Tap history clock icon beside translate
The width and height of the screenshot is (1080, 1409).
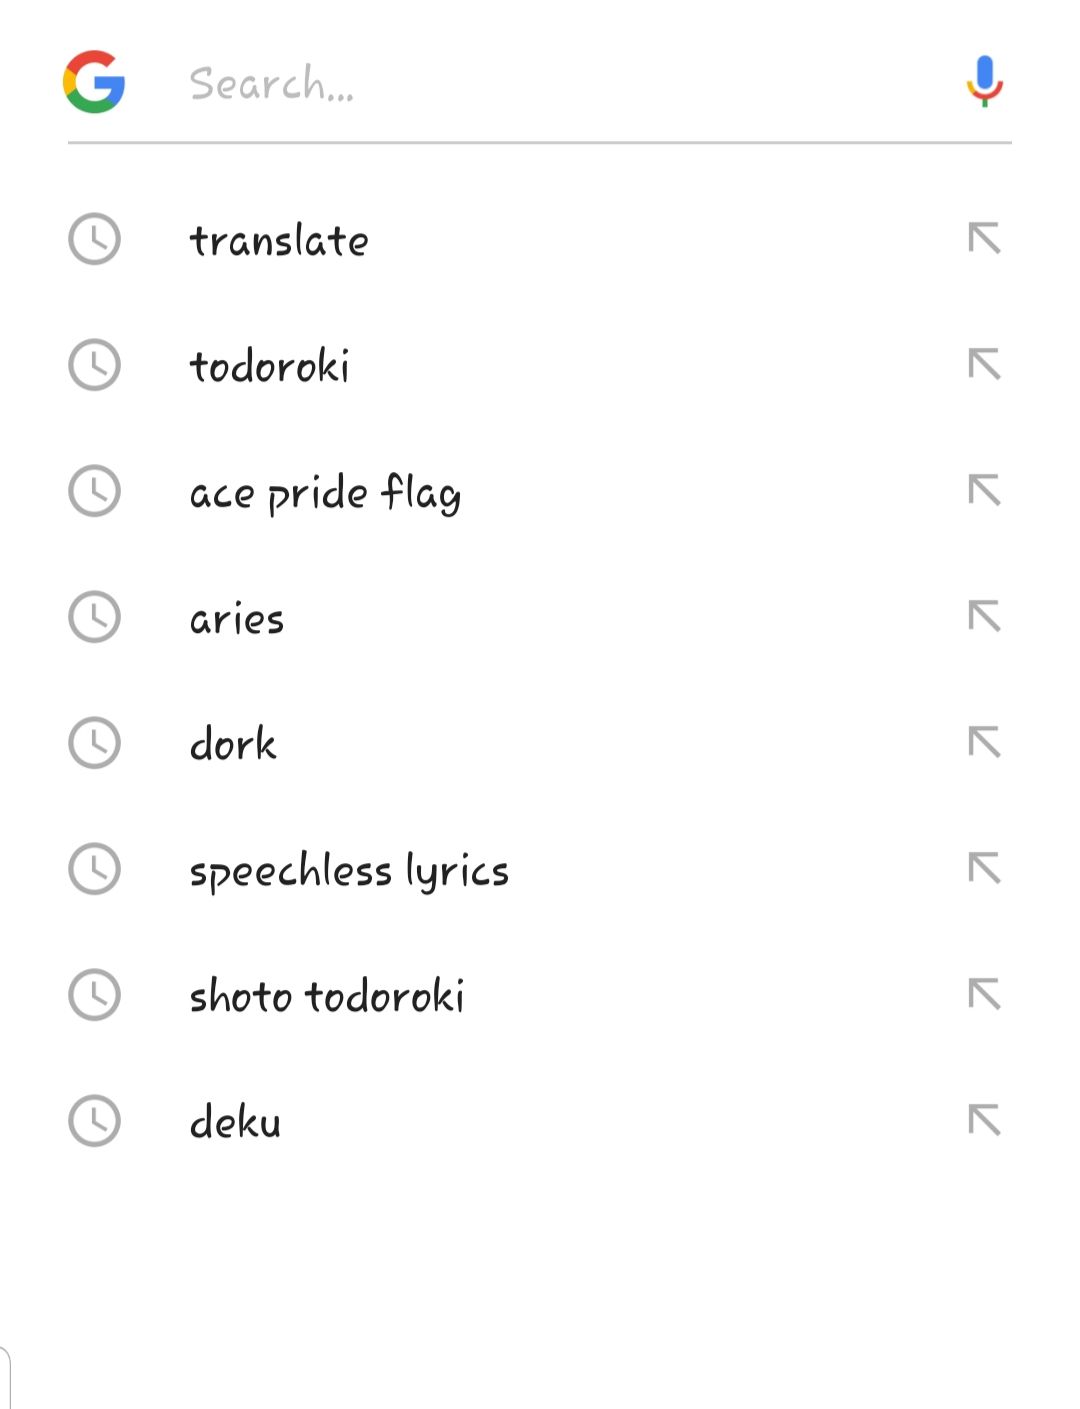94,239
